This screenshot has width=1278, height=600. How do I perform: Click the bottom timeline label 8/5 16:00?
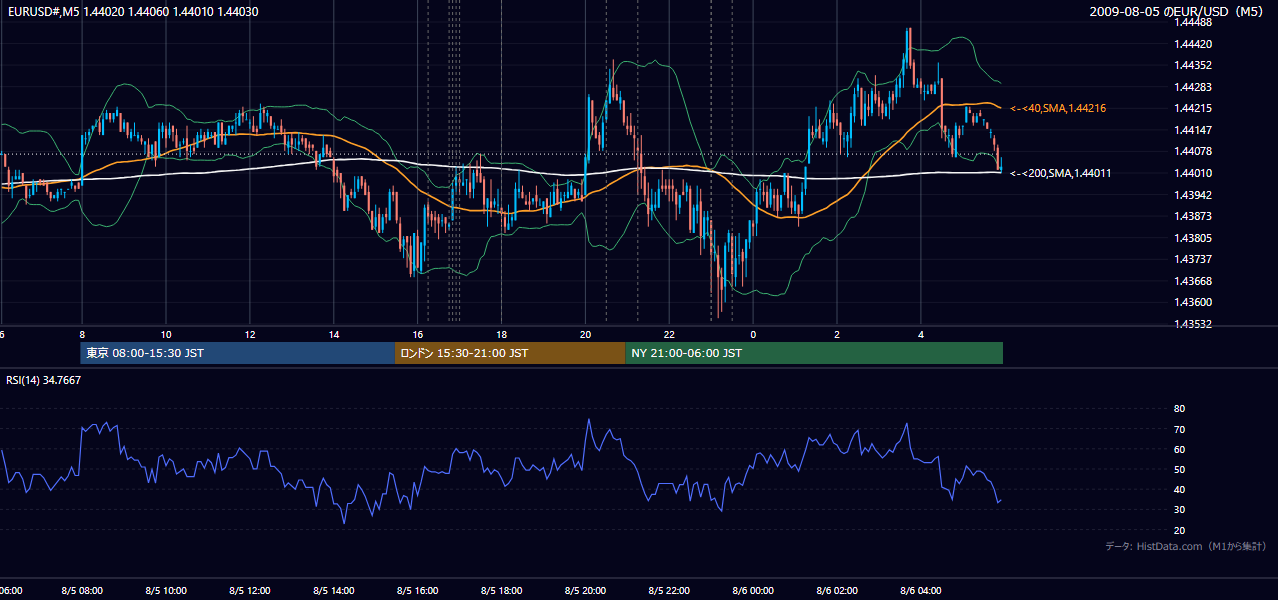(x=418, y=591)
